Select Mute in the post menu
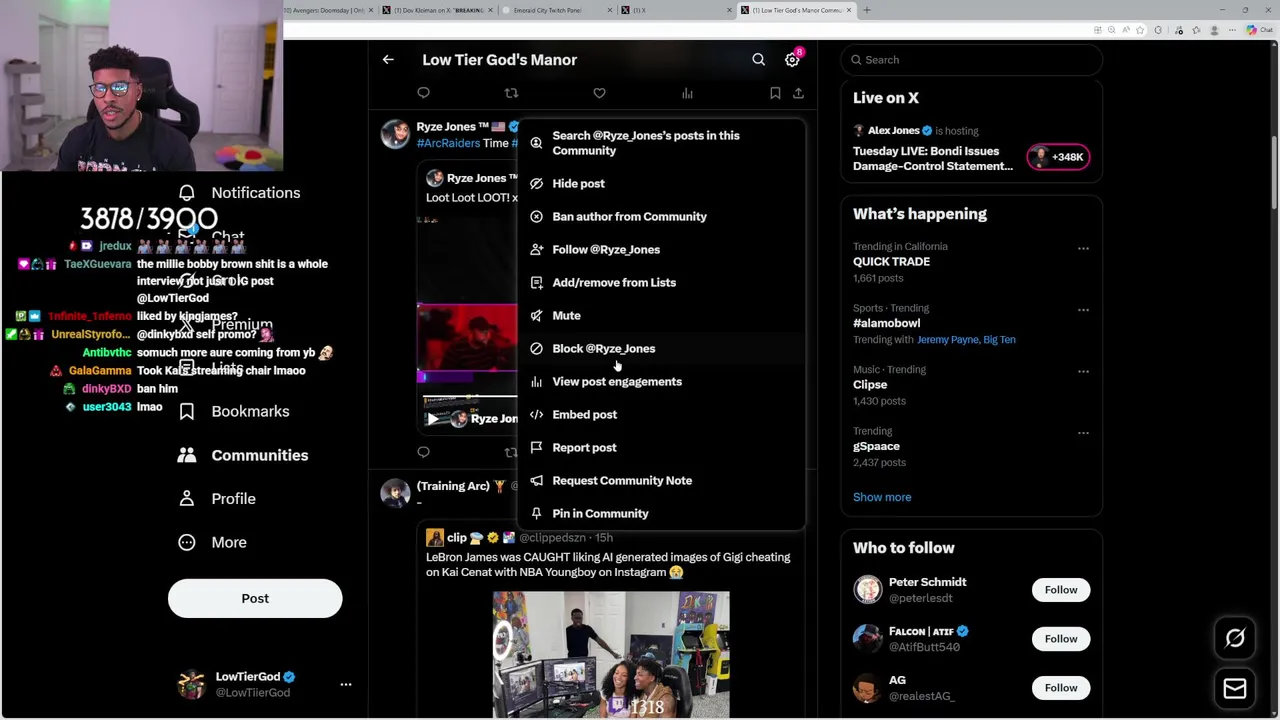1280x720 pixels. (x=661, y=315)
